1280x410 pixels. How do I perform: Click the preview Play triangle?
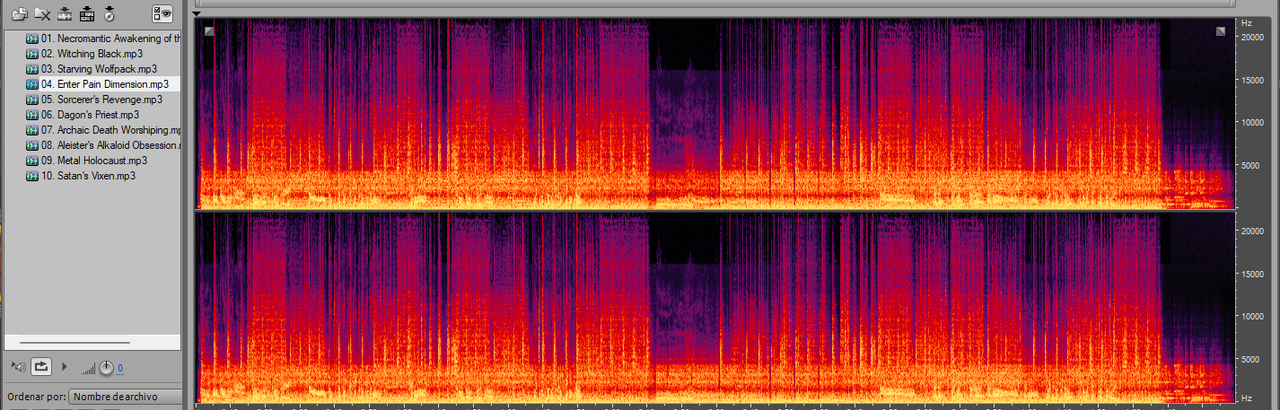[65, 367]
